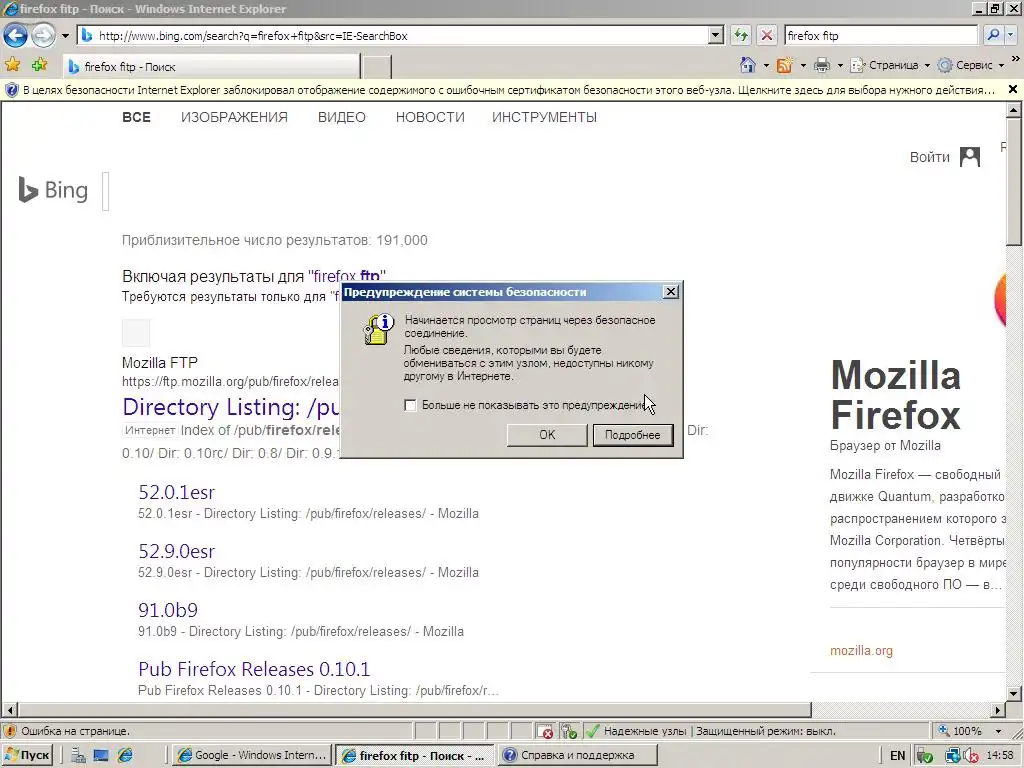Go forward with the Forward arrow button
This screenshot has height=768, width=1024.
pyautogui.click(x=44, y=35)
